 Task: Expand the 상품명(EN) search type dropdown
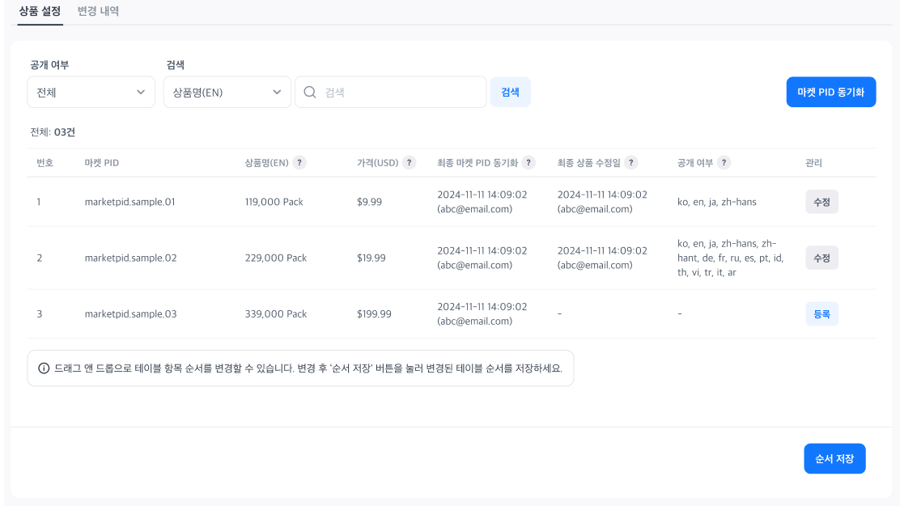[x=227, y=92]
